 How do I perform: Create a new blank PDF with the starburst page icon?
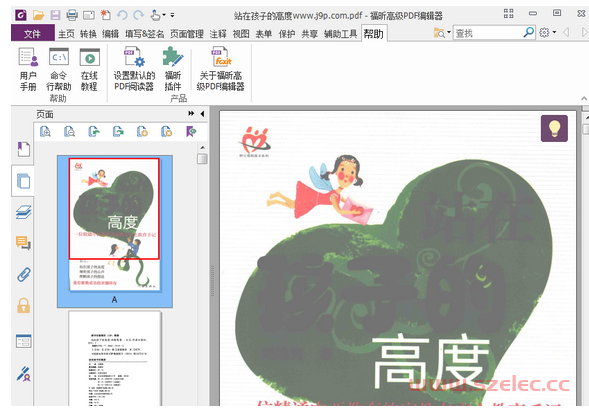(x=106, y=15)
